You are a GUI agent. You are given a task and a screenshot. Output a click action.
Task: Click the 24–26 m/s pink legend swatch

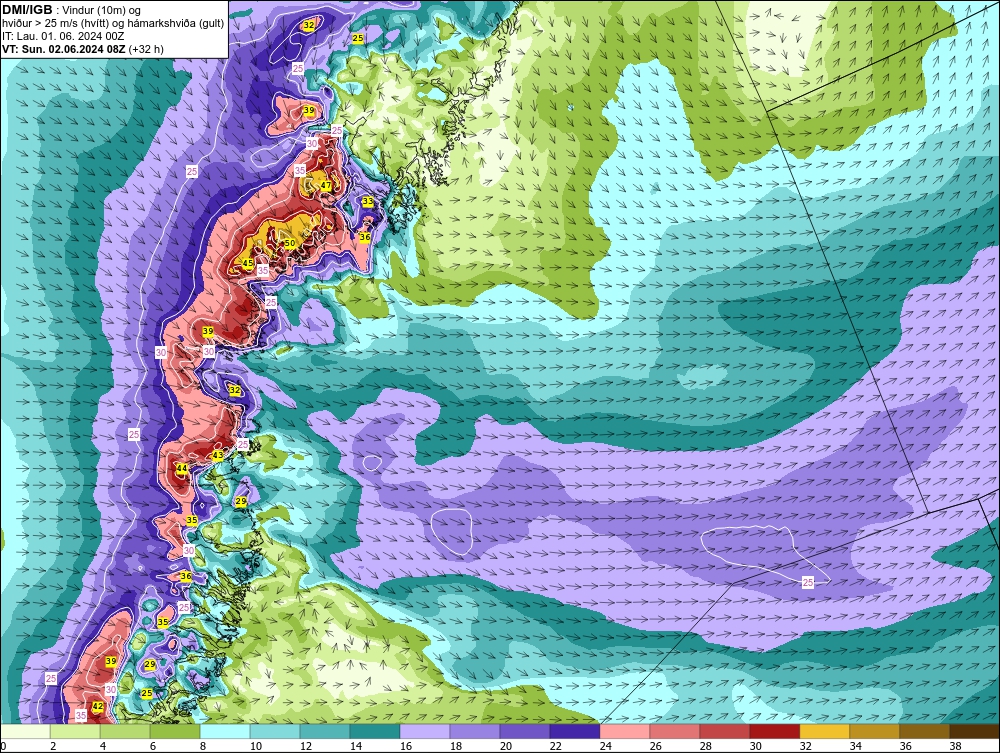point(625,731)
